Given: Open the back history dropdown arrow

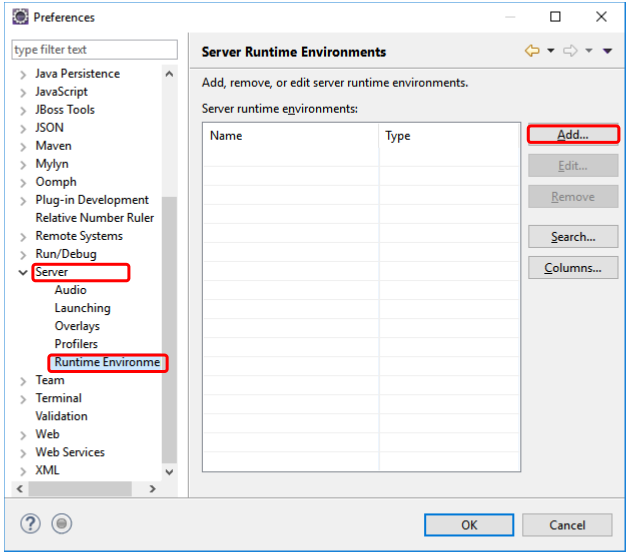Looking at the screenshot, I should click(551, 51).
